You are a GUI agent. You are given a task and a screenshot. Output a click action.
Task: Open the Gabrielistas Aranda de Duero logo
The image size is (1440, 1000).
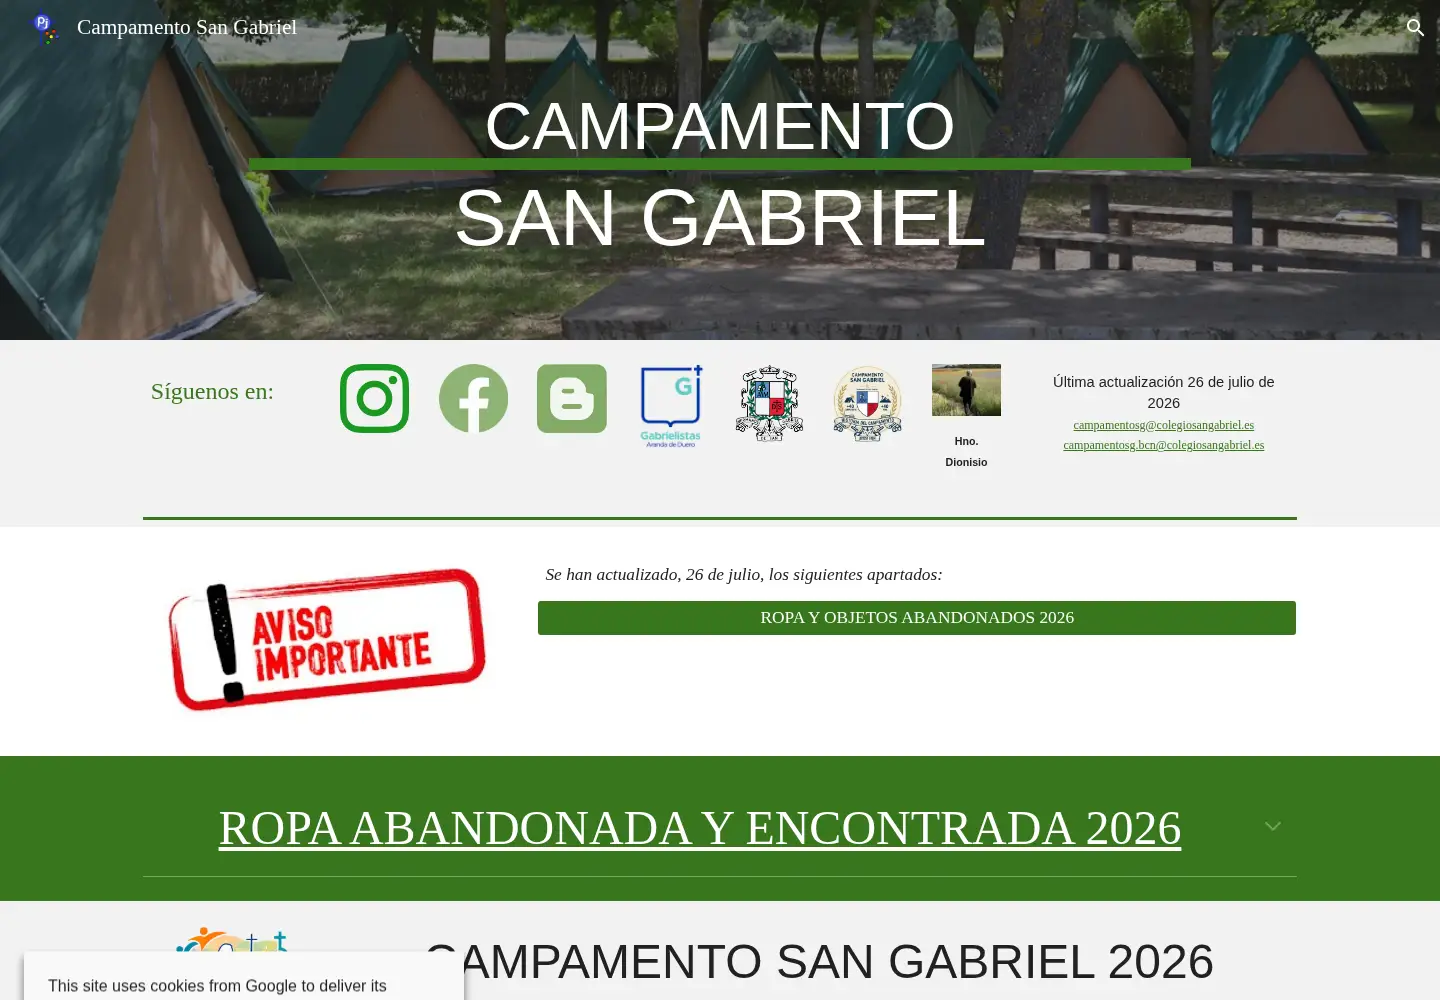pyautogui.click(x=671, y=406)
